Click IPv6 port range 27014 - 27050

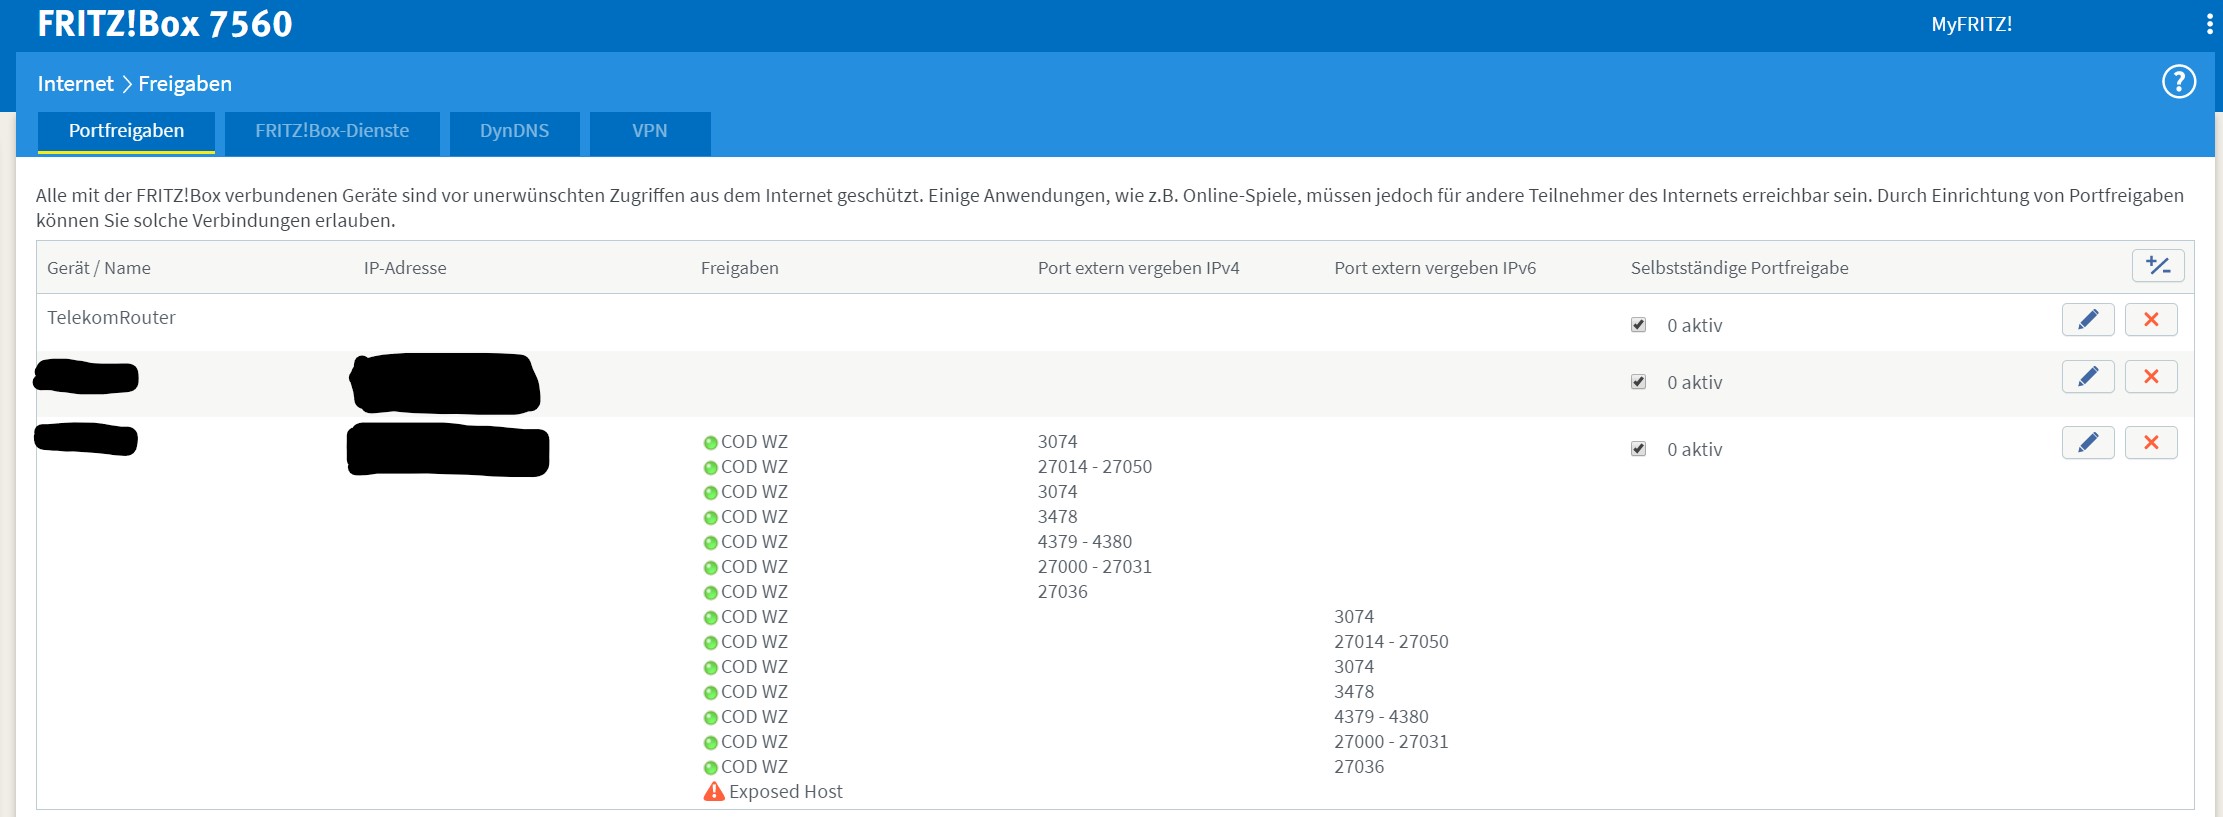click(1391, 642)
